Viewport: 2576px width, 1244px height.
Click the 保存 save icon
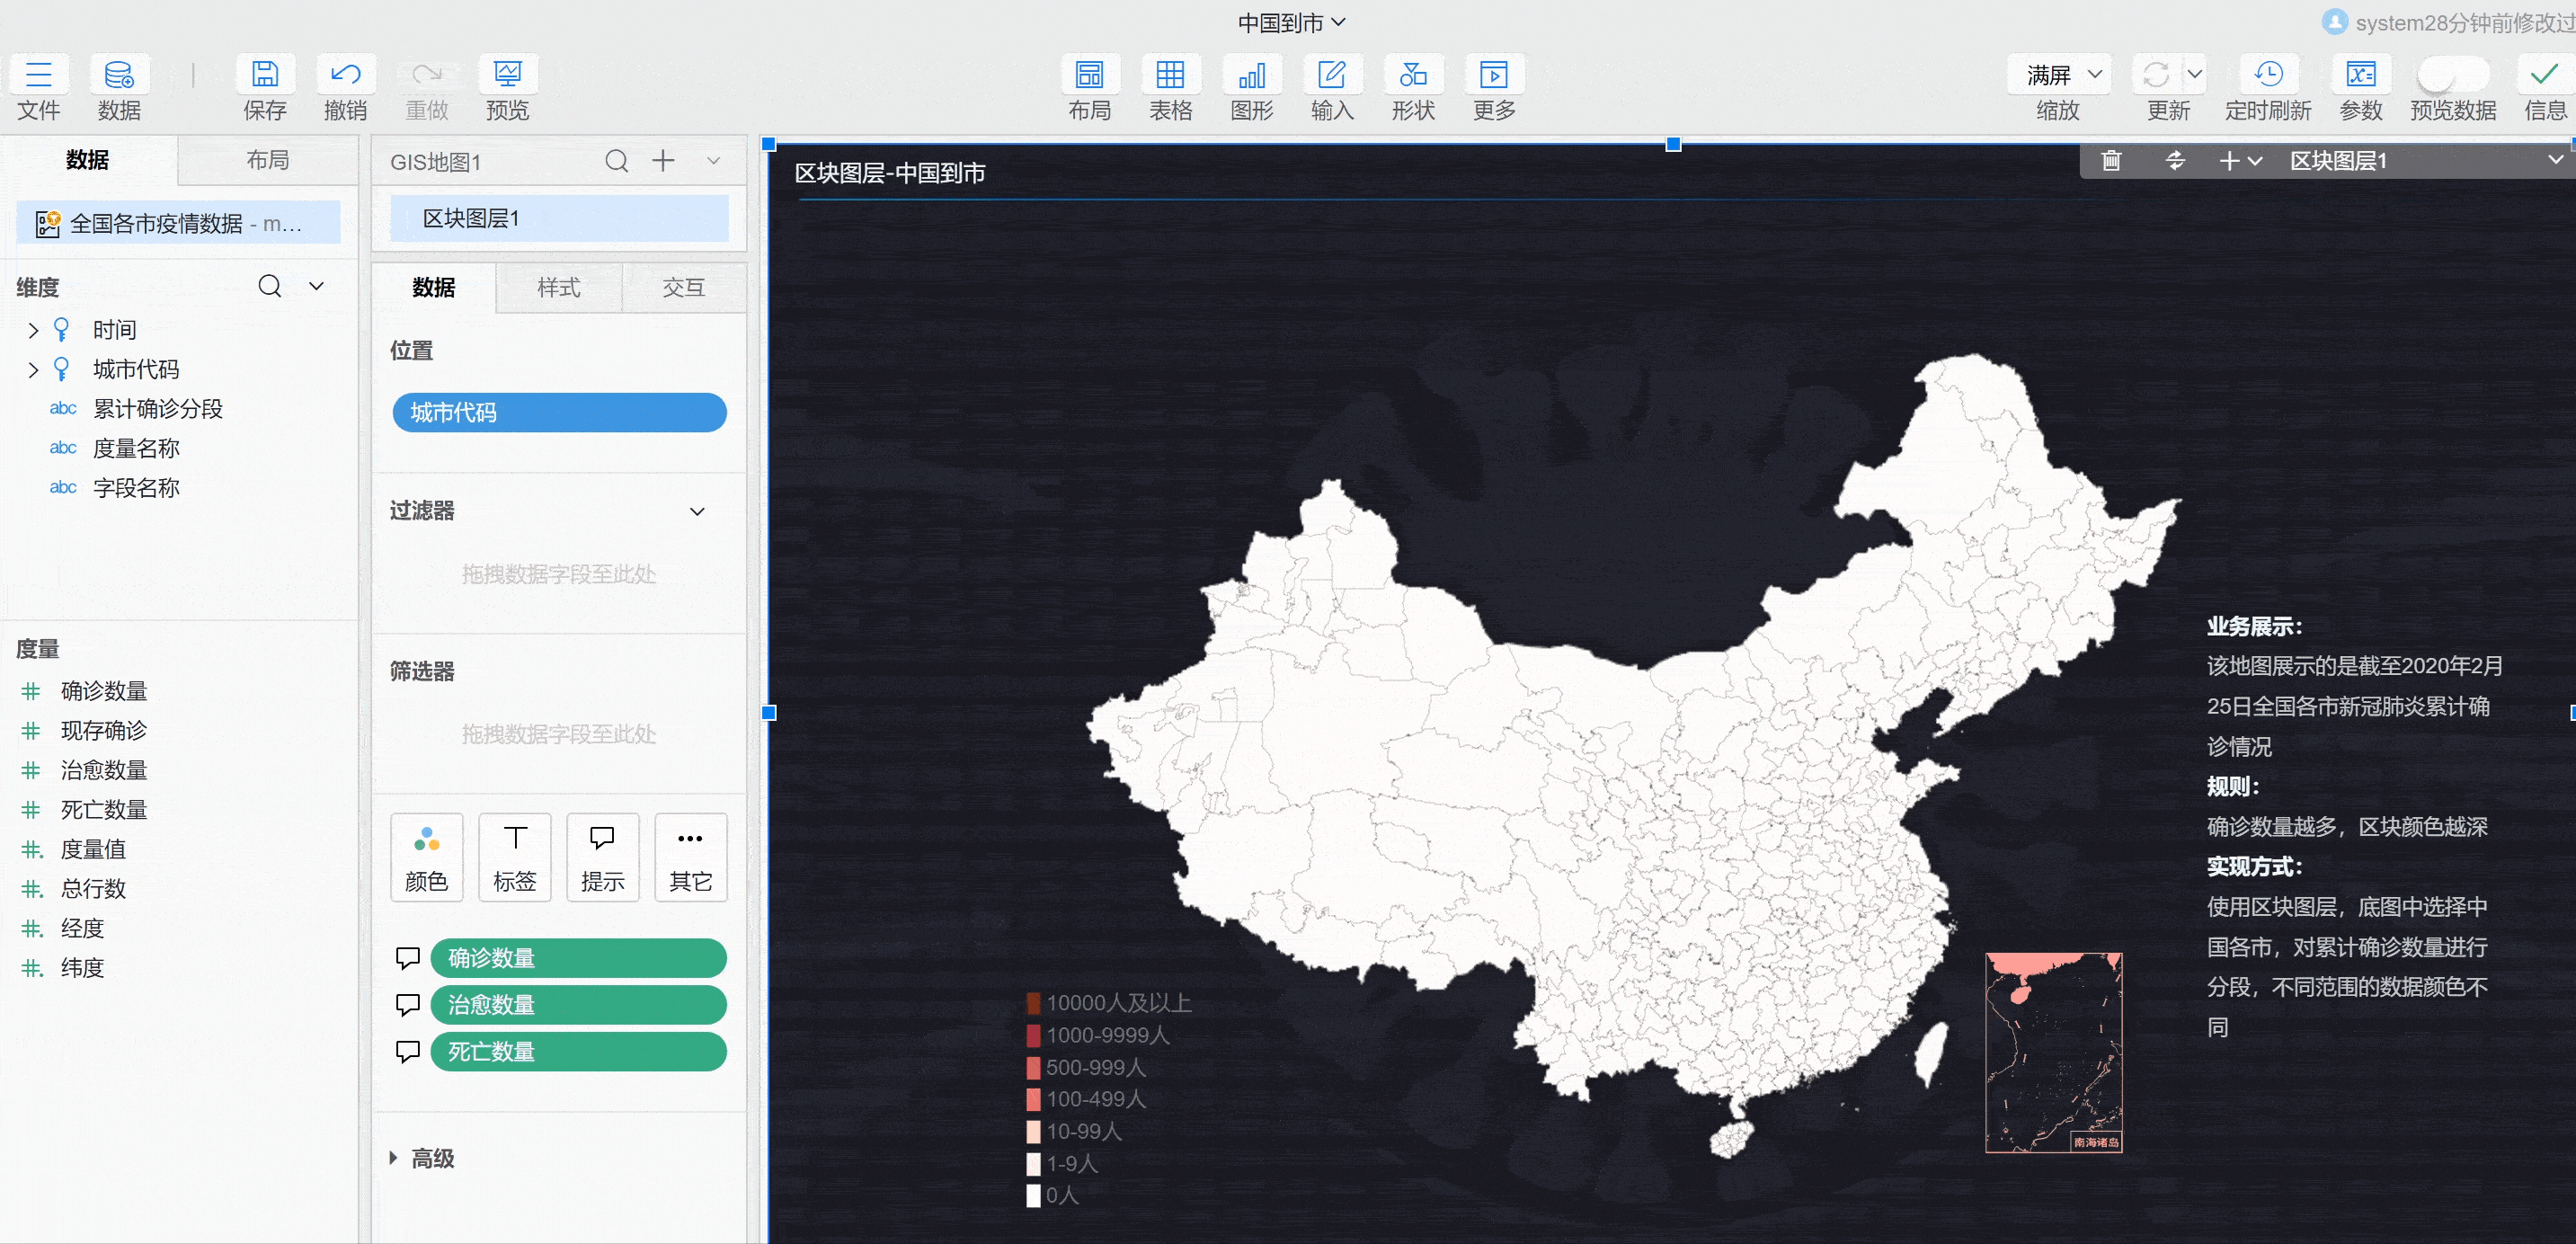pos(265,75)
